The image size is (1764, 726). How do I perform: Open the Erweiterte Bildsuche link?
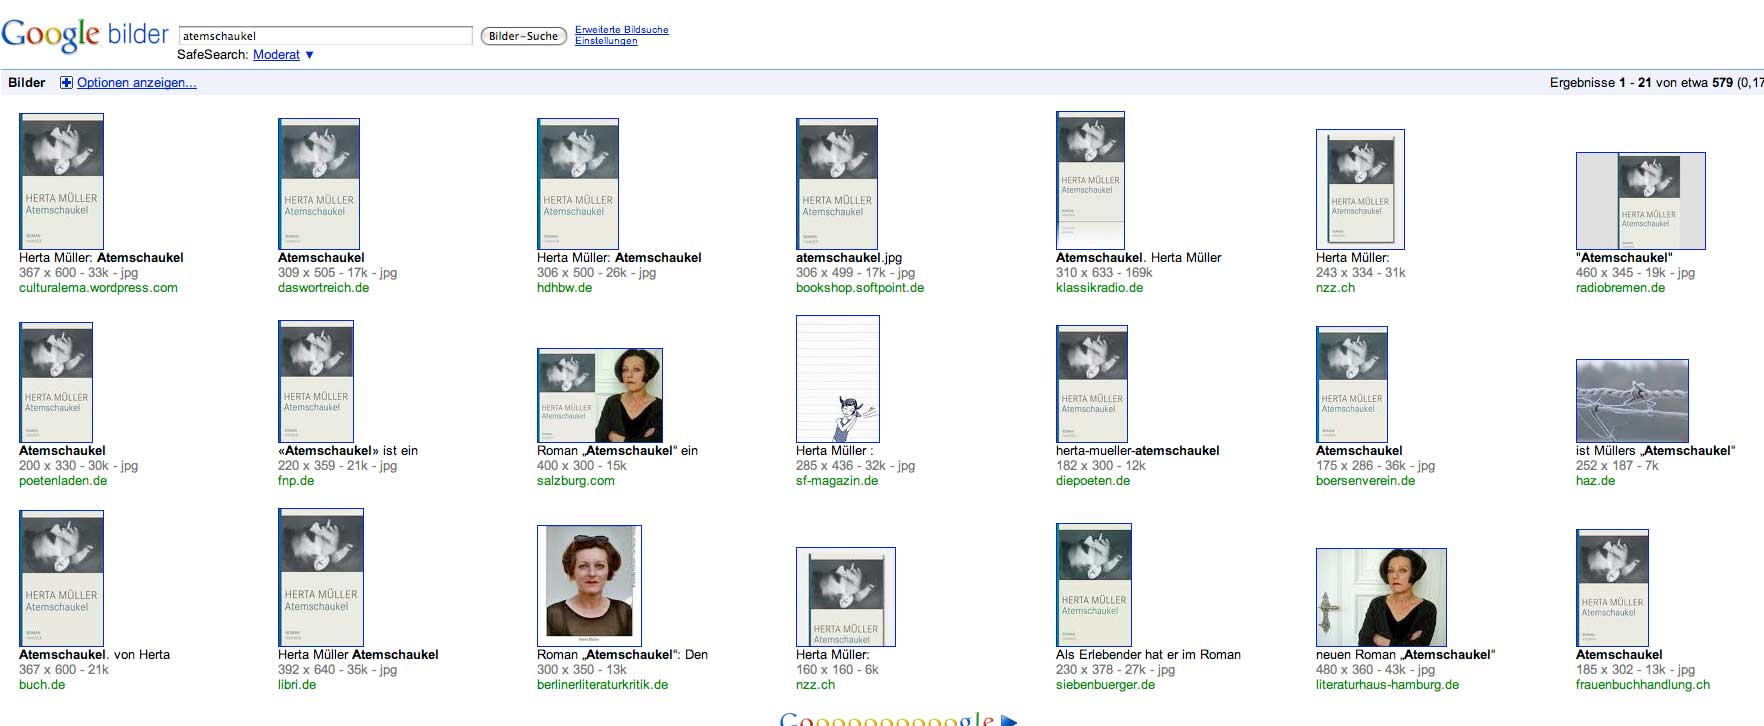click(621, 30)
